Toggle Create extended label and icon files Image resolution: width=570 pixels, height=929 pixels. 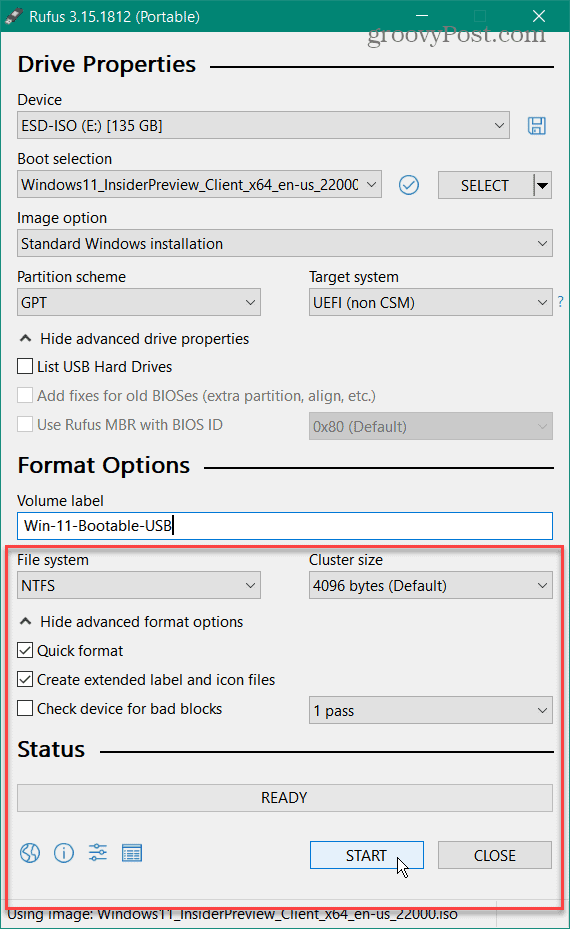pyautogui.click(x=25, y=679)
